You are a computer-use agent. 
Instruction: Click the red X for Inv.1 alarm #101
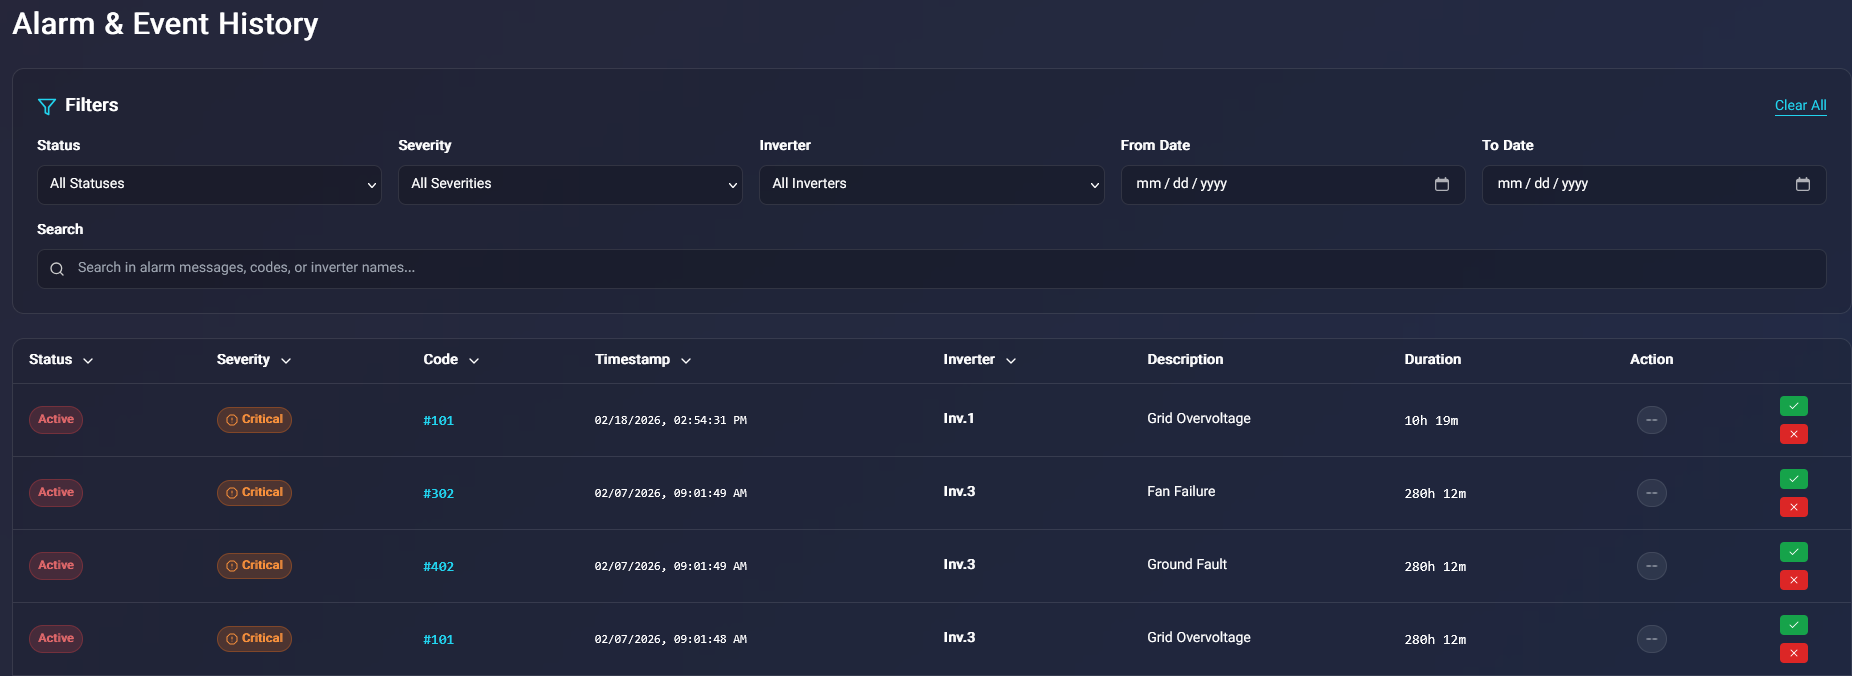(1793, 434)
